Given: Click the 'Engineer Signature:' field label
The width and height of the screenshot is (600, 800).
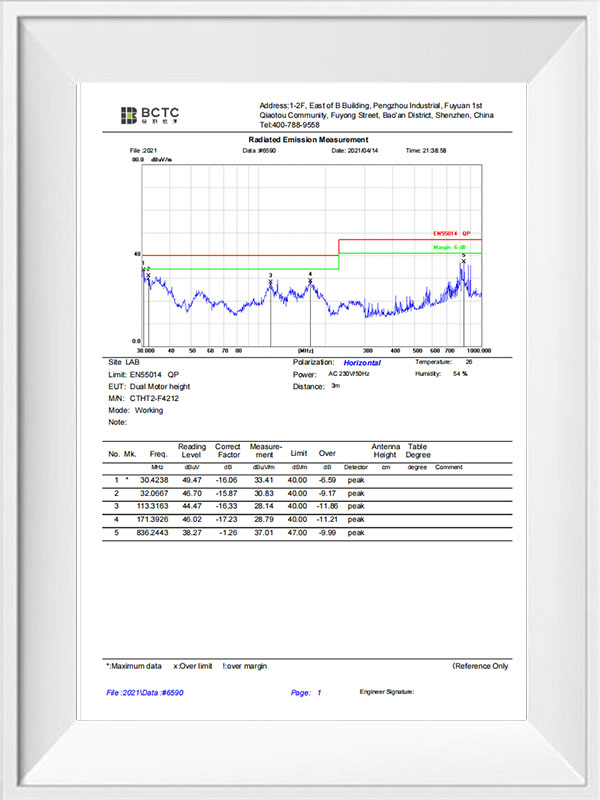Looking at the screenshot, I should tap(387, 692).
